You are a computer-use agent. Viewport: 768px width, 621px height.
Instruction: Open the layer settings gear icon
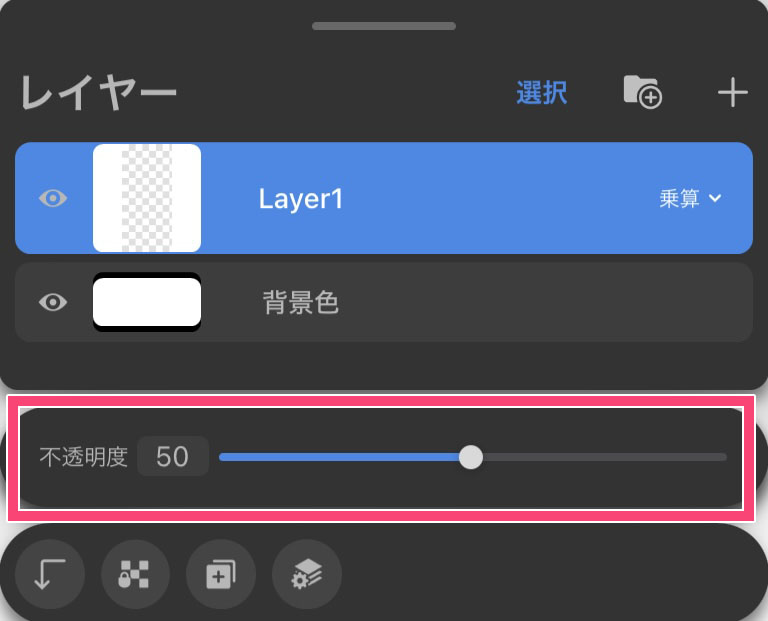click(x=307, y=575)
